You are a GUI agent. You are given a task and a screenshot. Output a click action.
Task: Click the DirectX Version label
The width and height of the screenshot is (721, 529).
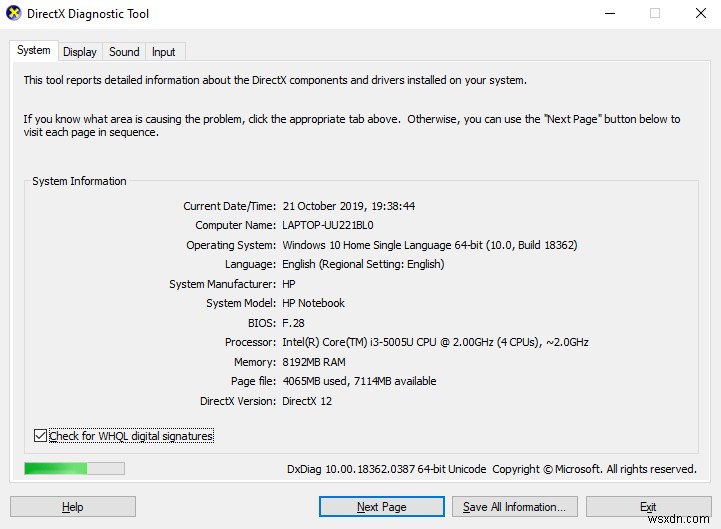click(x=238, y=401)
